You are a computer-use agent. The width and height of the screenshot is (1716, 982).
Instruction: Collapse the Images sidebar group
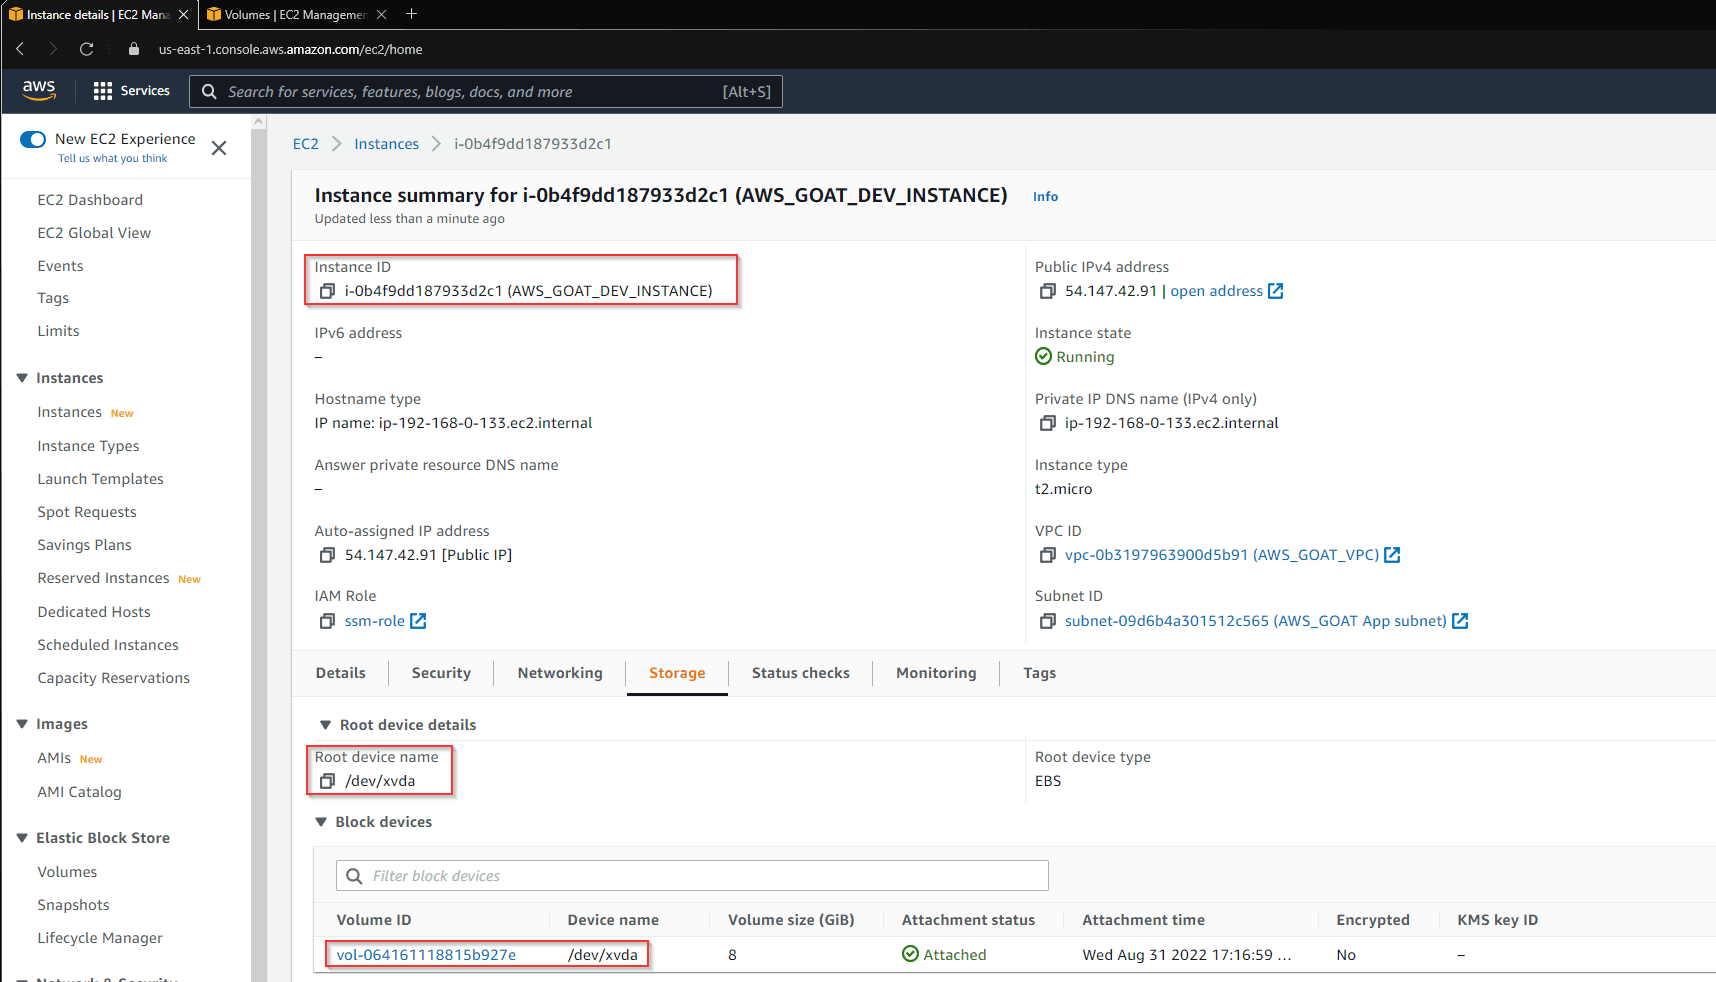[x=22, y=724]
